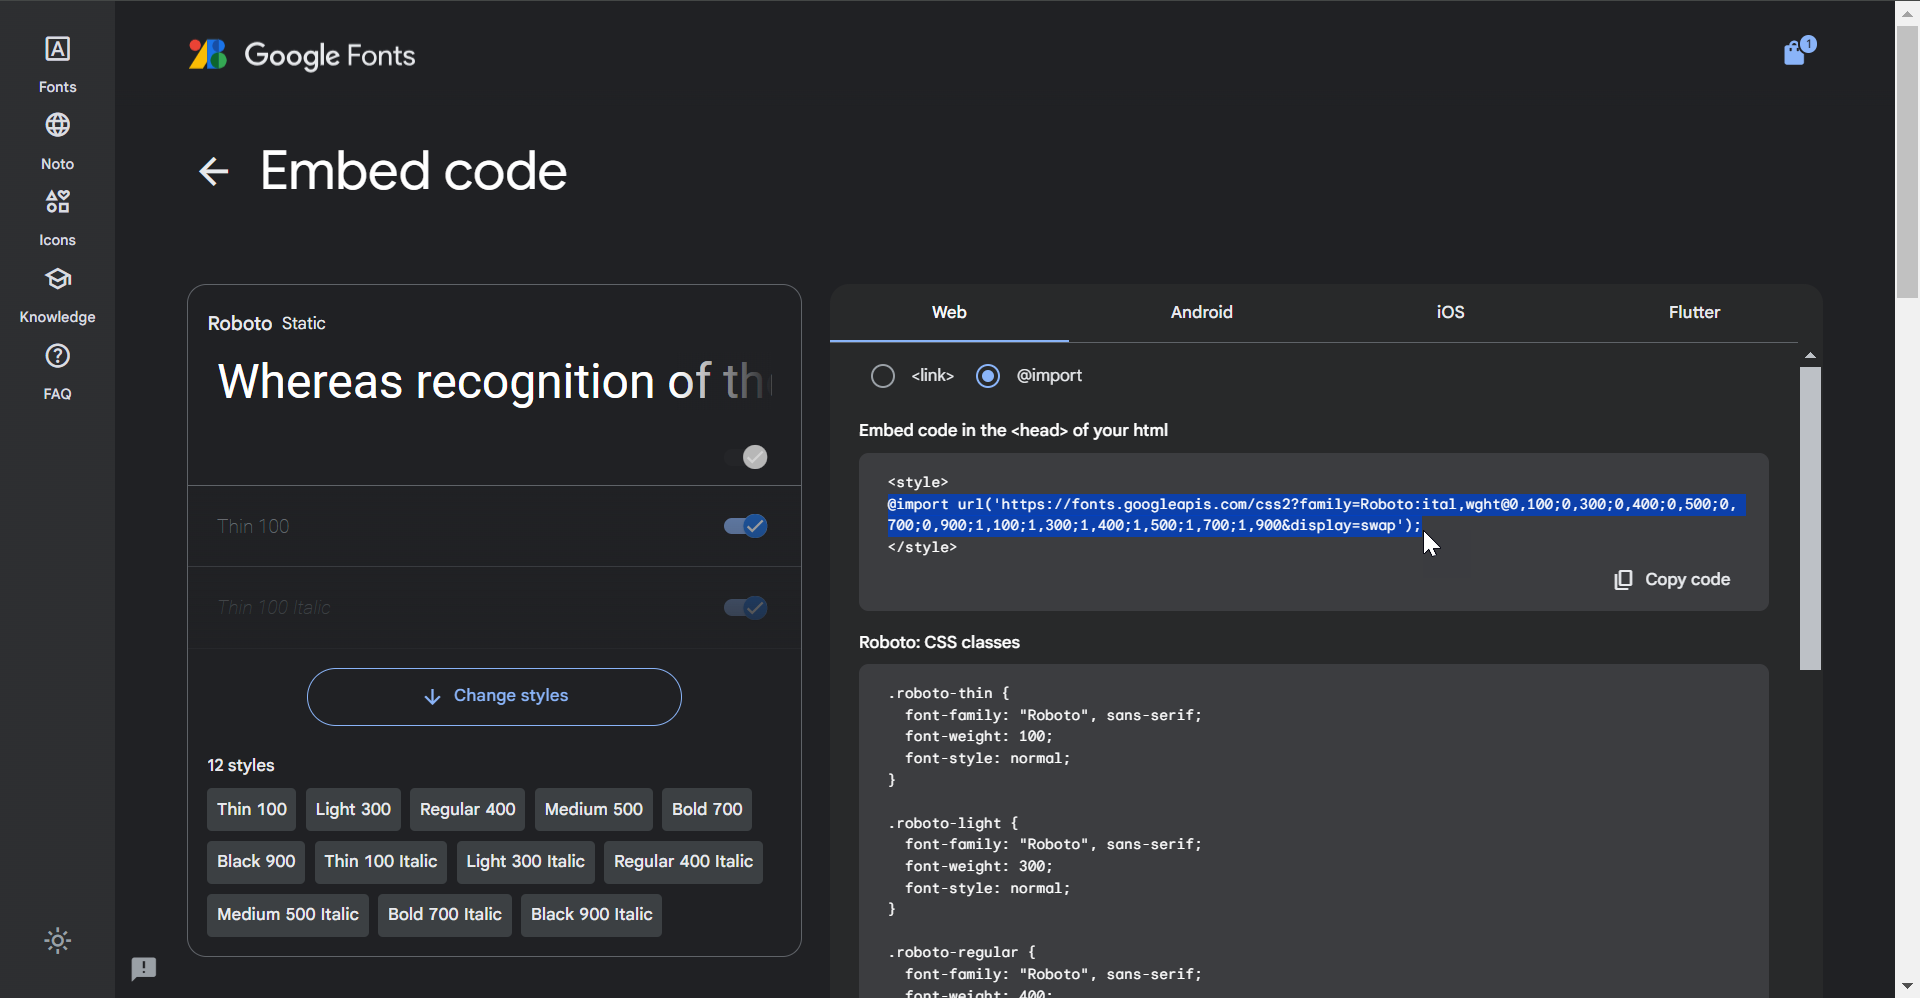Click the page scrollbar down arrow
Viewport: 1920px width, 998px height.
point(1907,987)
